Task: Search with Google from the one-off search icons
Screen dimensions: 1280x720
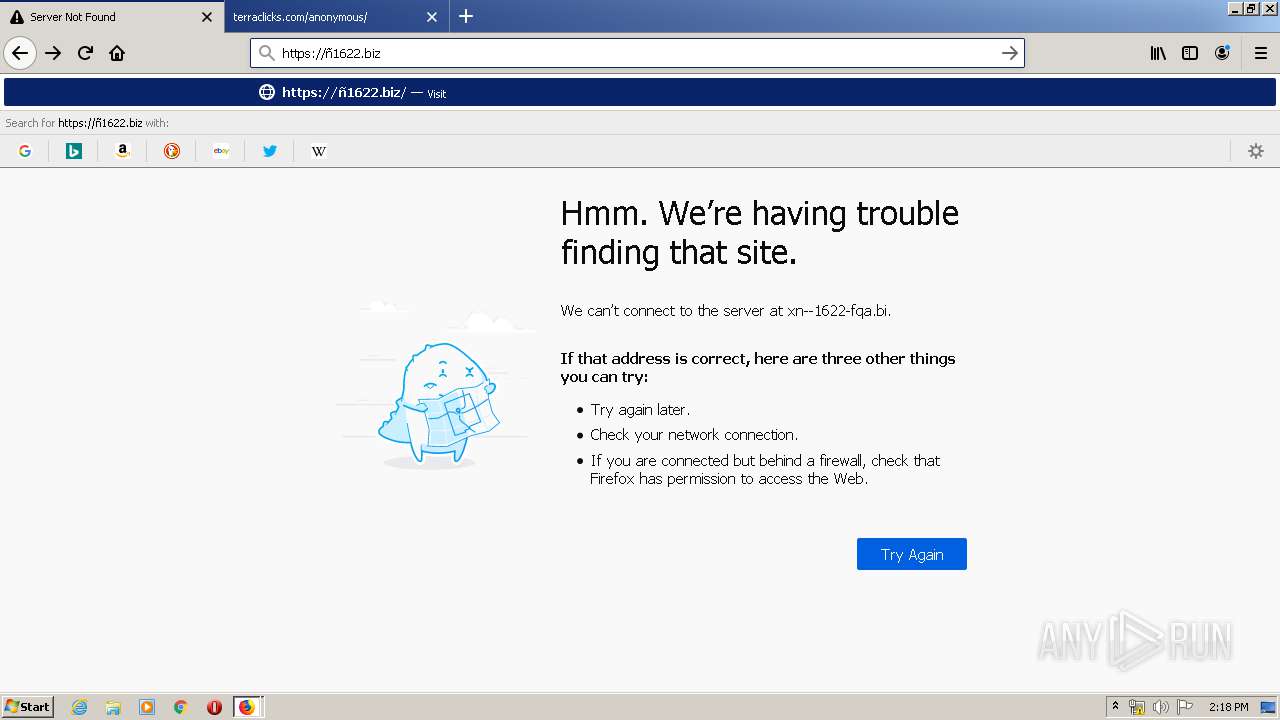Action: tap(25, 151)
